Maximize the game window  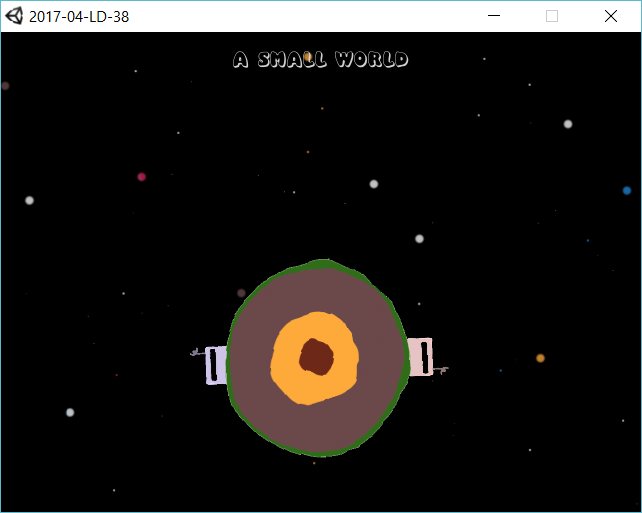[552, 16]
